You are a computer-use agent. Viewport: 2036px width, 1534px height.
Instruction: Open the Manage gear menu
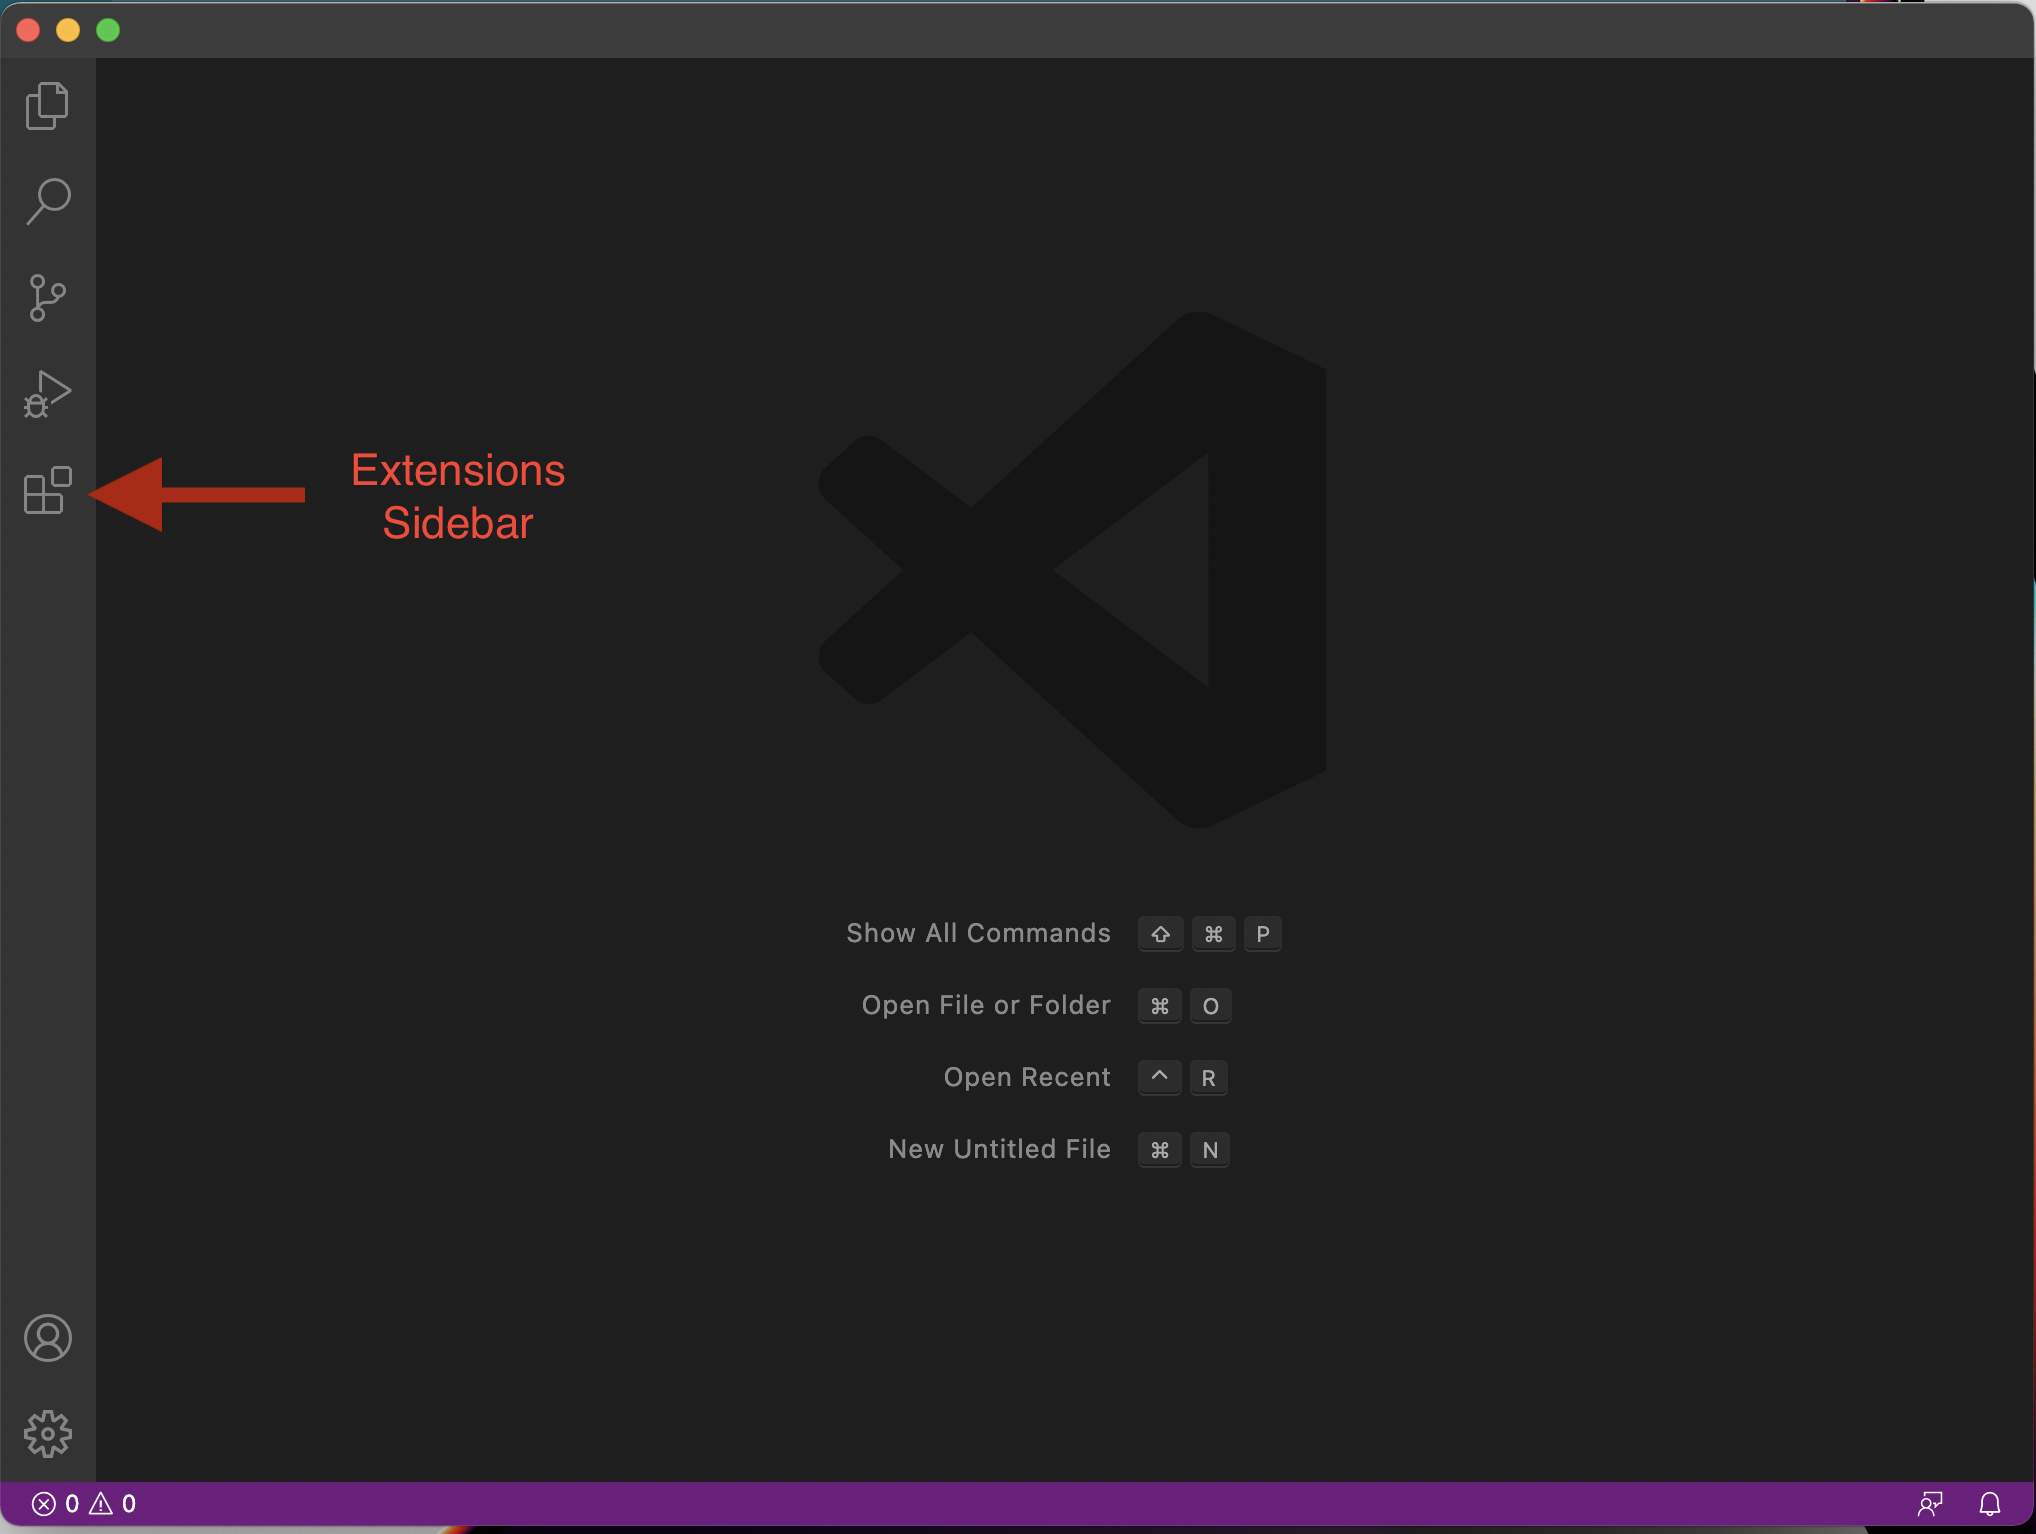tap(47, 1434)
